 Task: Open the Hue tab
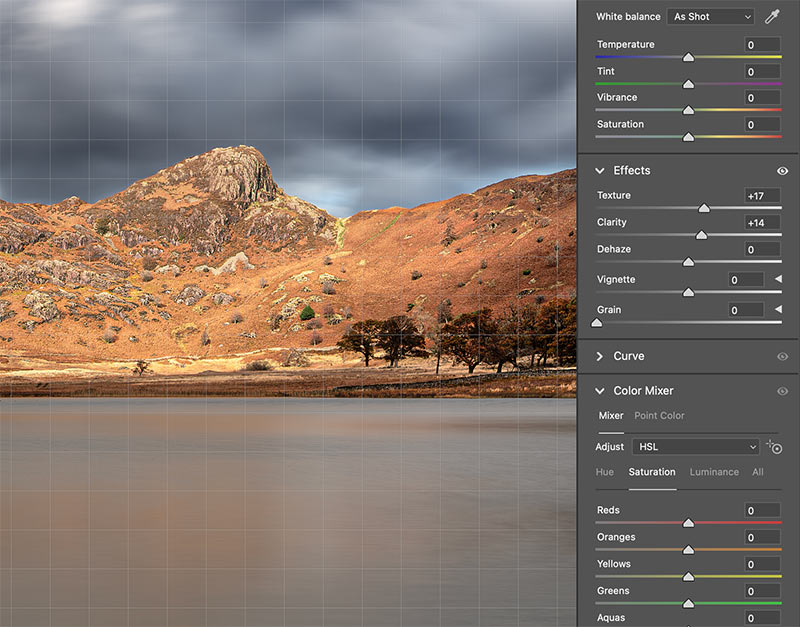coord(605,472)
